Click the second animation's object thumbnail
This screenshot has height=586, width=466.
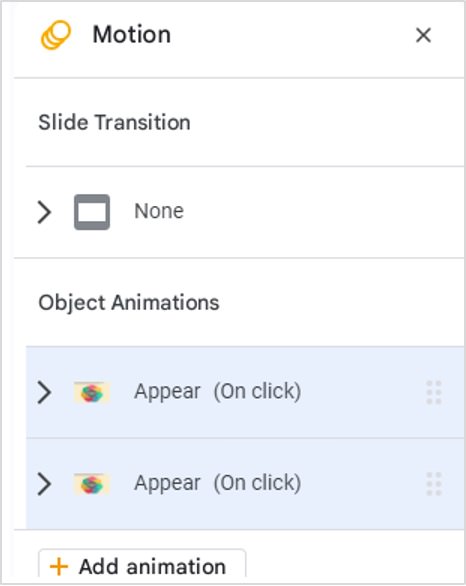[92, 484]
